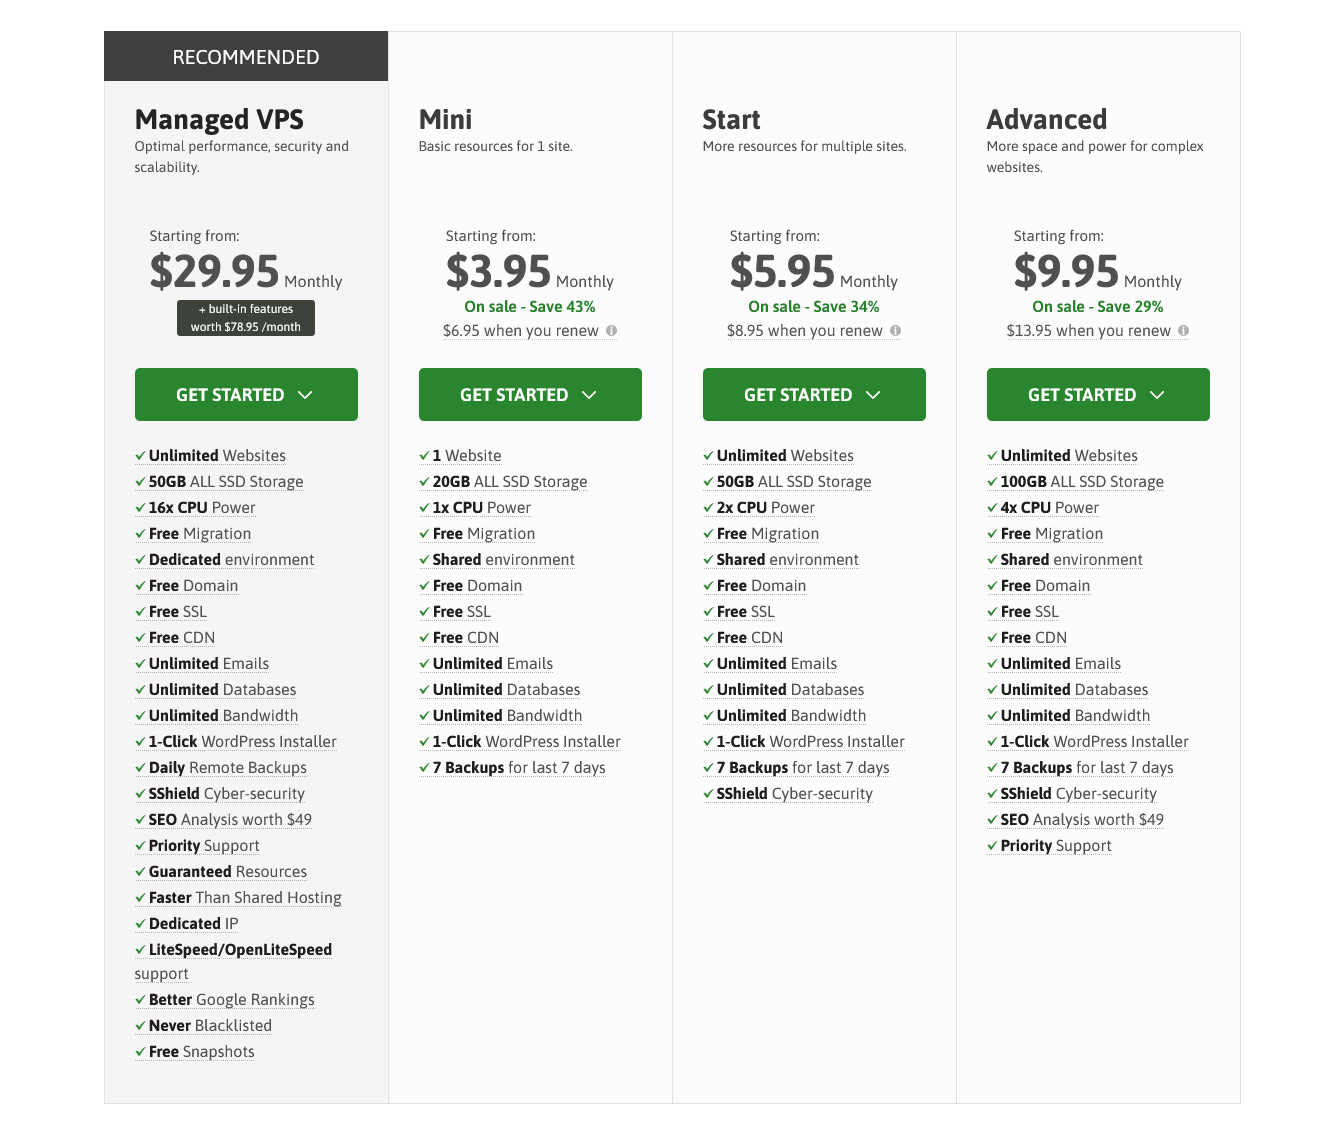Click Mini plan 7 Backups for last 7 days
Image resolution: width=1344 pixels, height=1132 pixels.
coord(519,768)
